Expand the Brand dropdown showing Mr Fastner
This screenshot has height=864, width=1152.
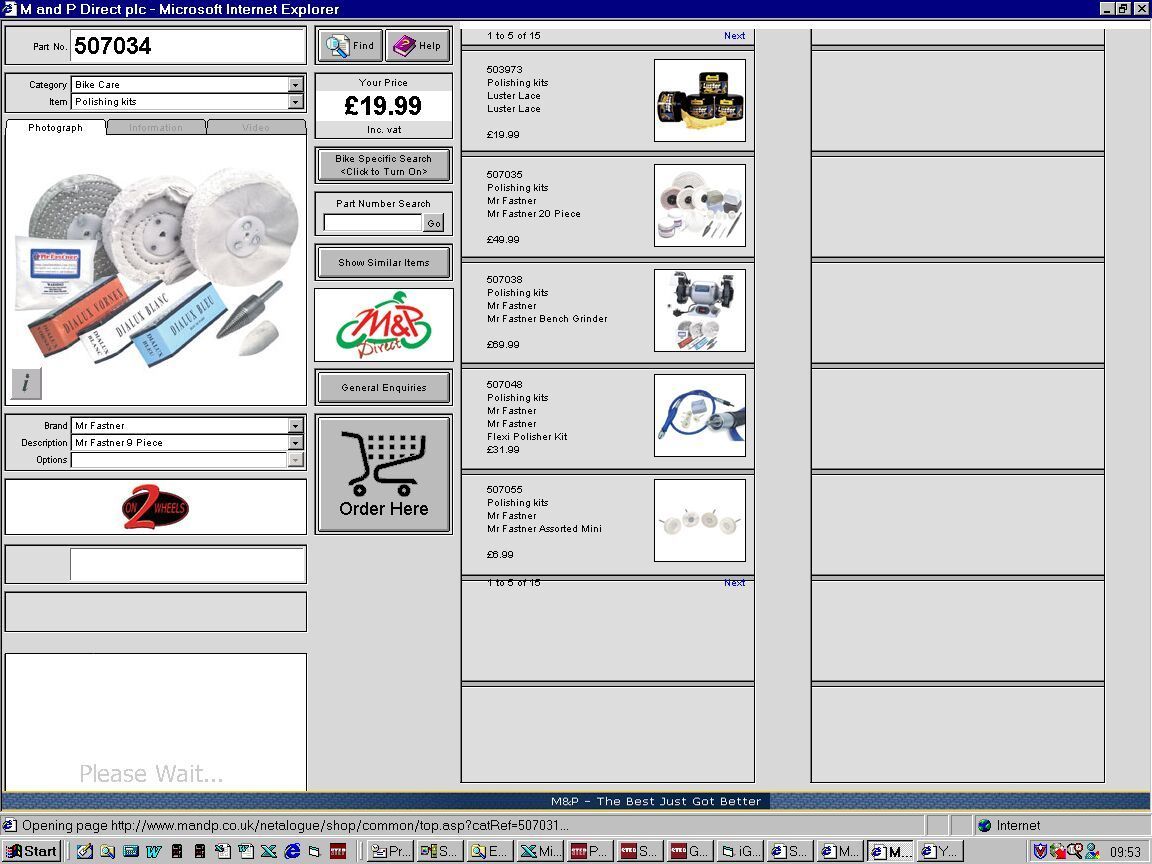(295, 426)
